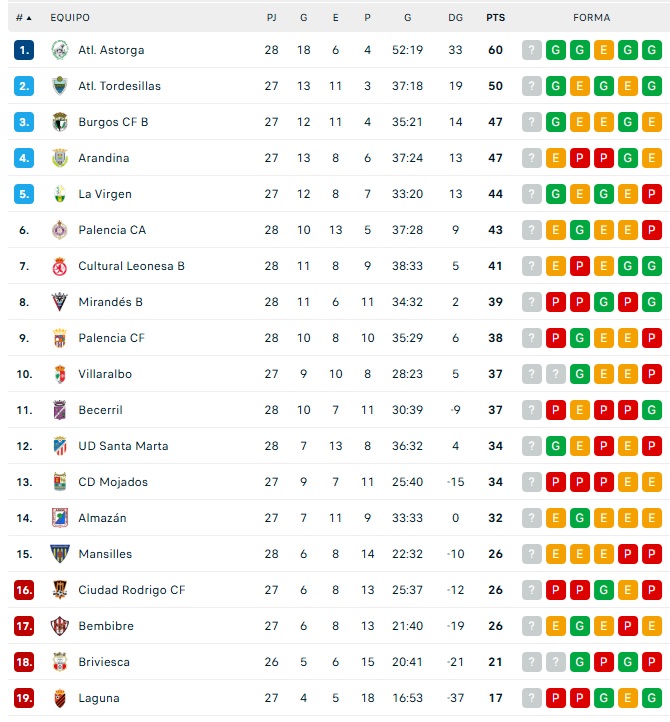
Task: Sort standings by PTS column header
Action: click(495, 18)
